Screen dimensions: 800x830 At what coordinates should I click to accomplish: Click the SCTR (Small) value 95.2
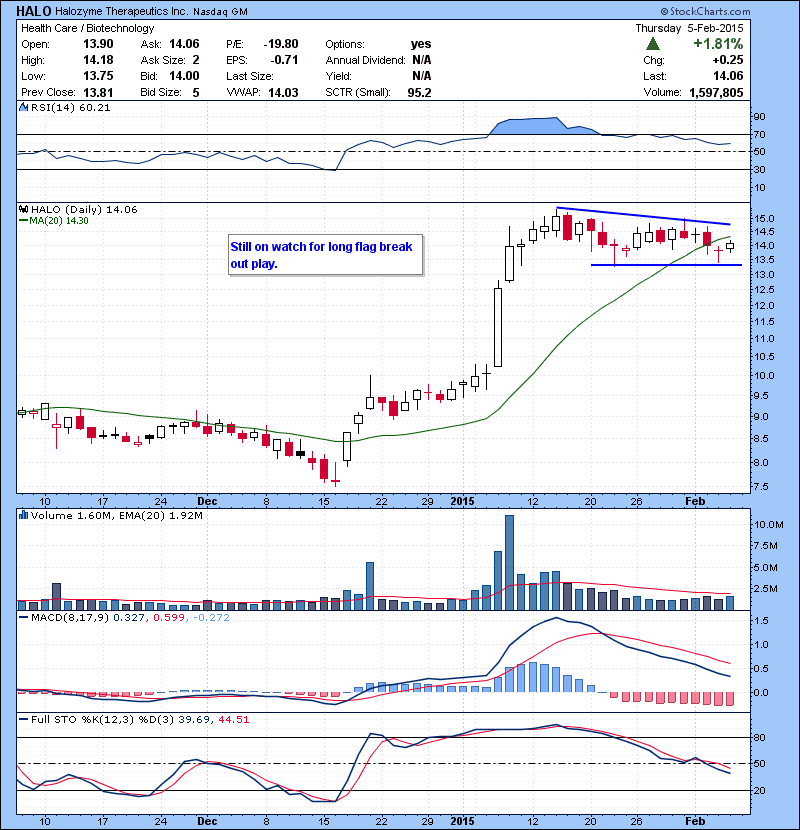coord(419,92)
